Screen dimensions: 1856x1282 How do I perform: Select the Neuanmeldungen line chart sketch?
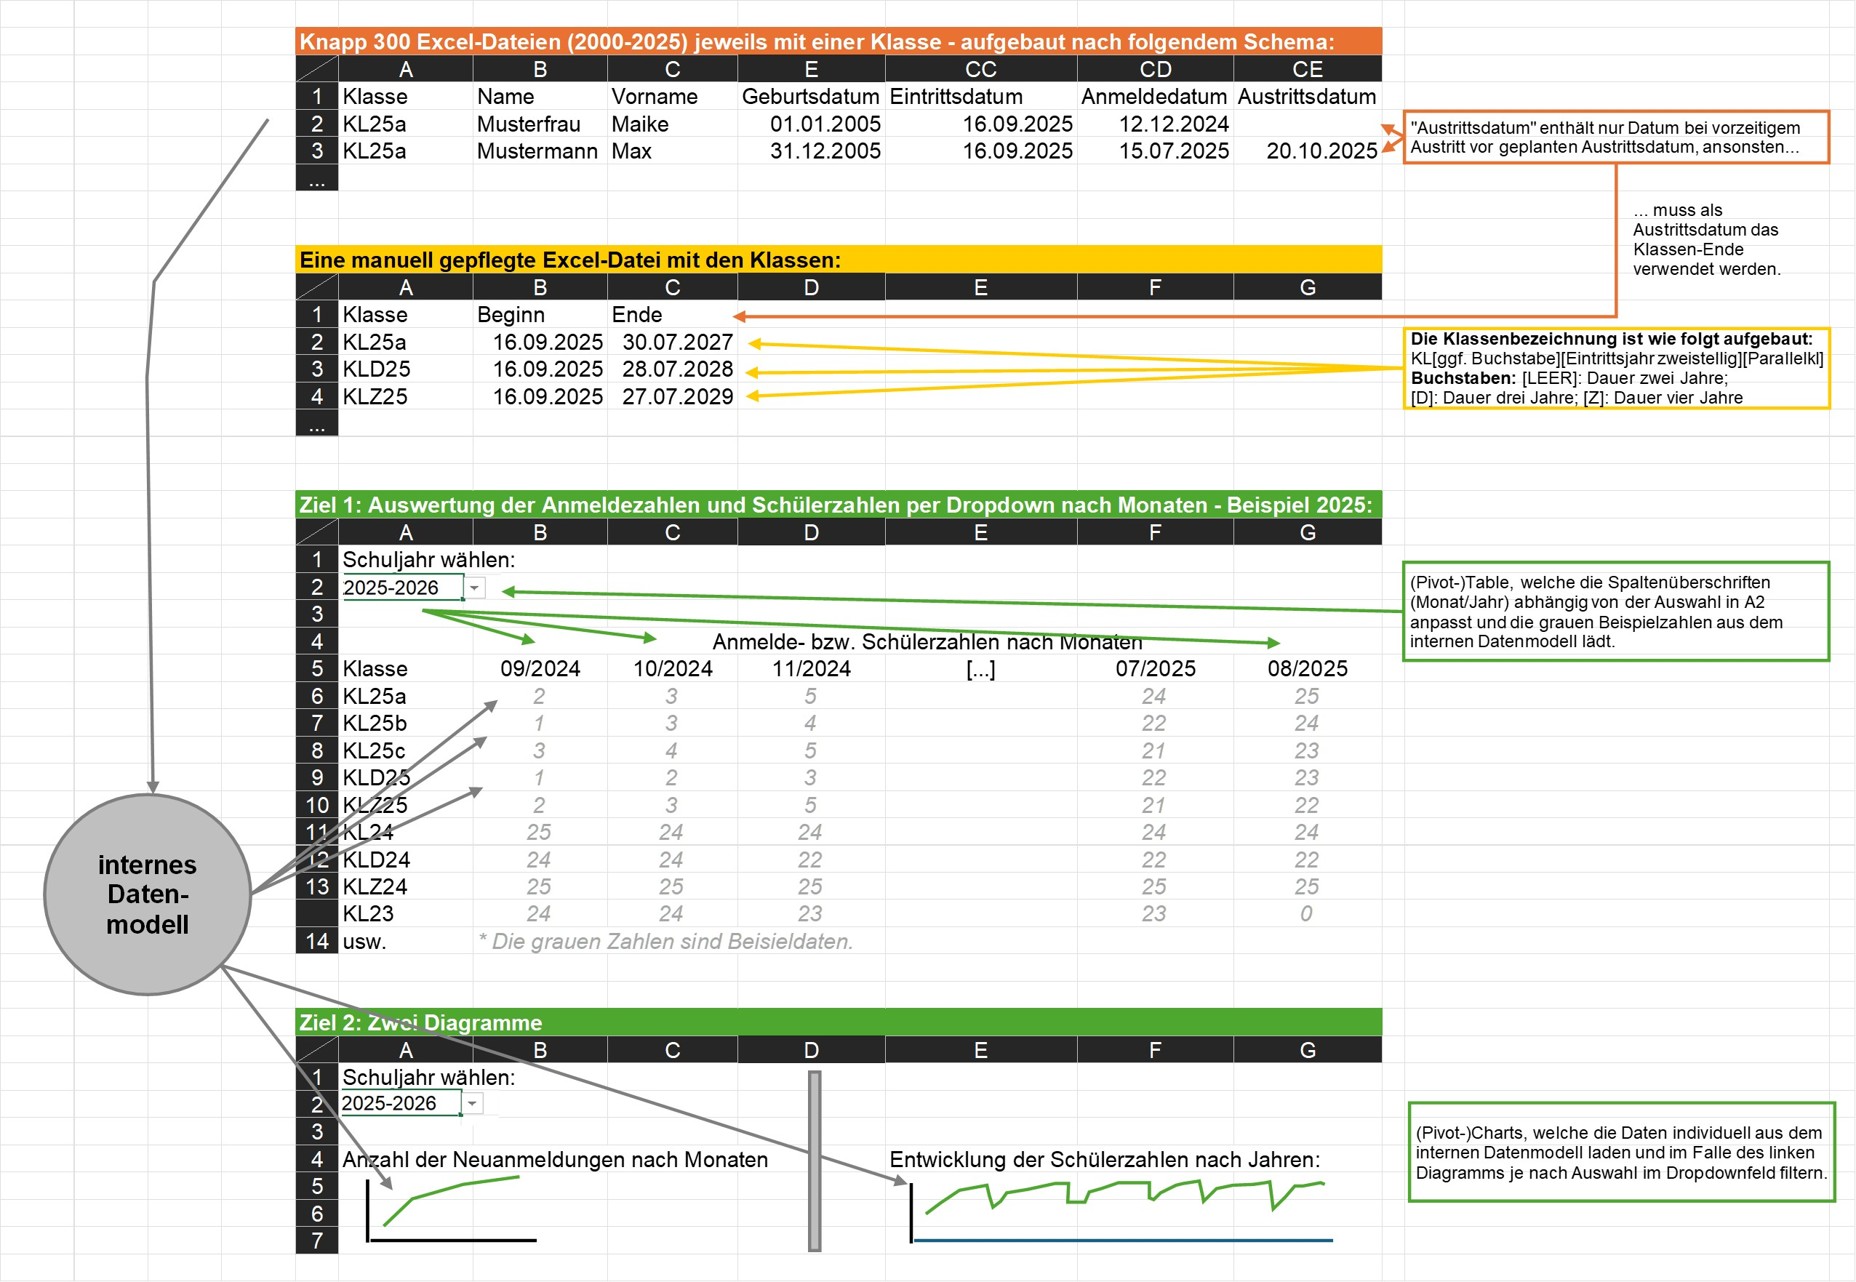pyautogui.click(x=452, y=1208)
